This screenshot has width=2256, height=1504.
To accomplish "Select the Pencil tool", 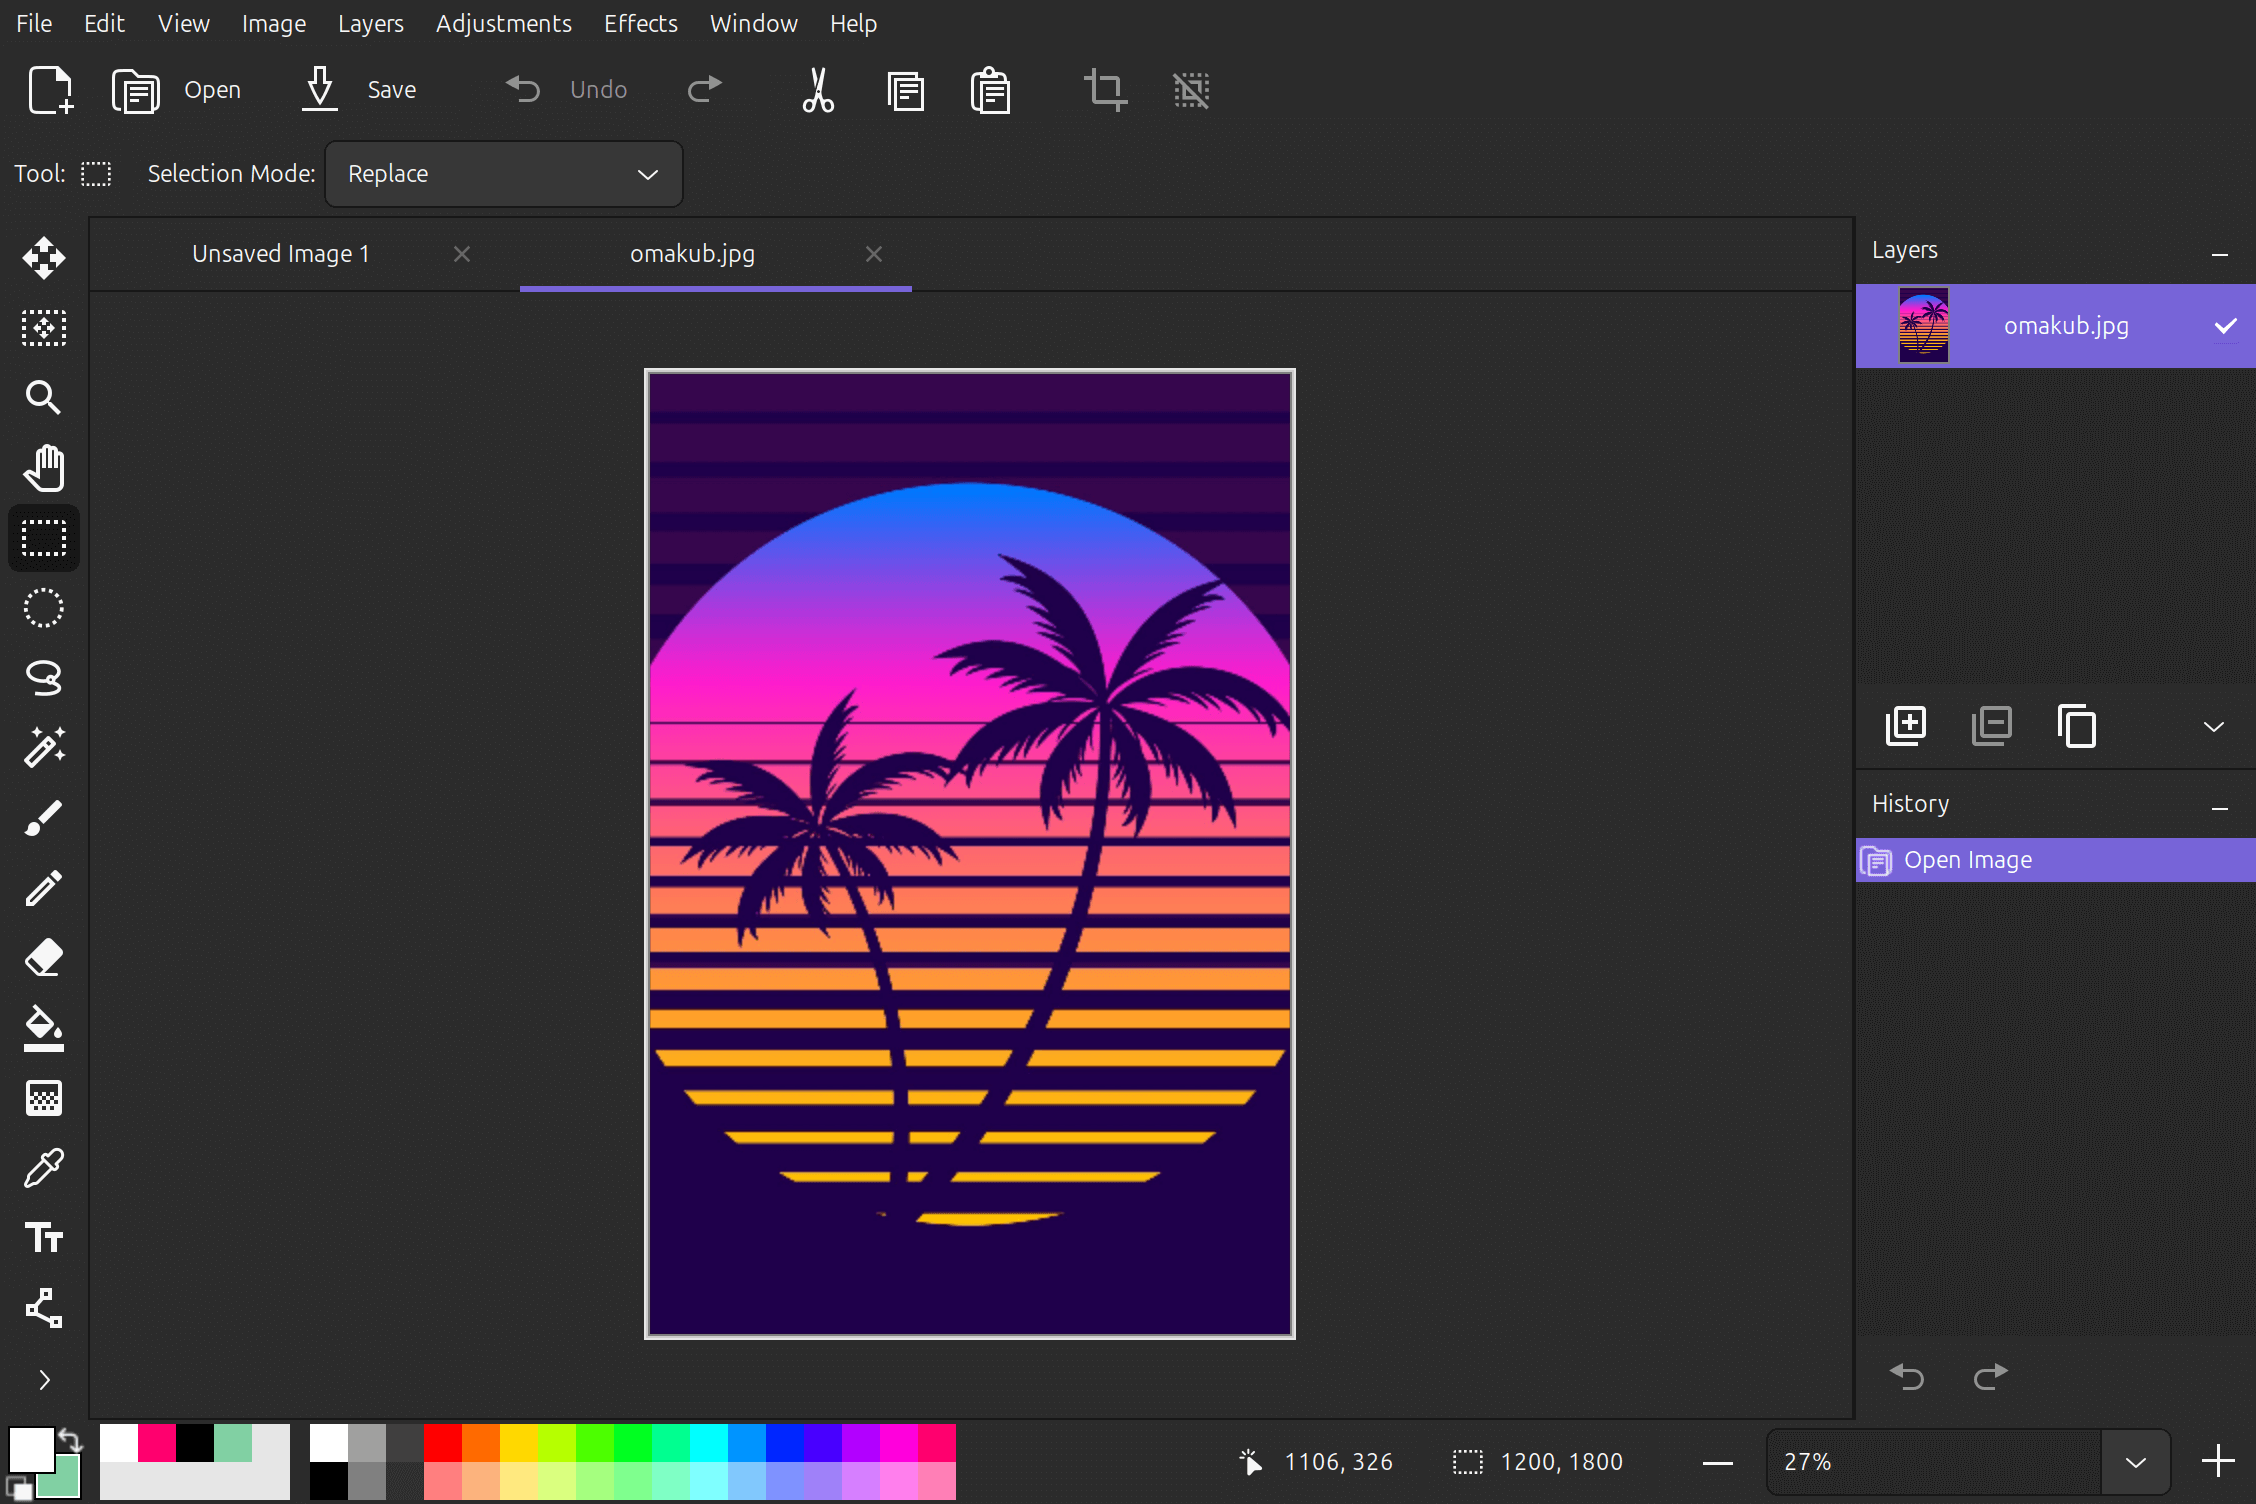I will click(44, 888).
